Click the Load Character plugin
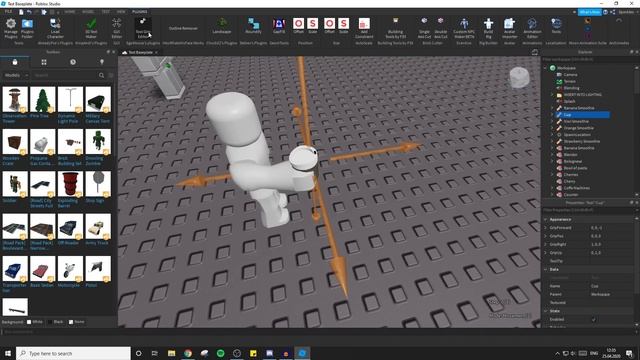This screenshot has height=360, width=640. pos(55,28)
